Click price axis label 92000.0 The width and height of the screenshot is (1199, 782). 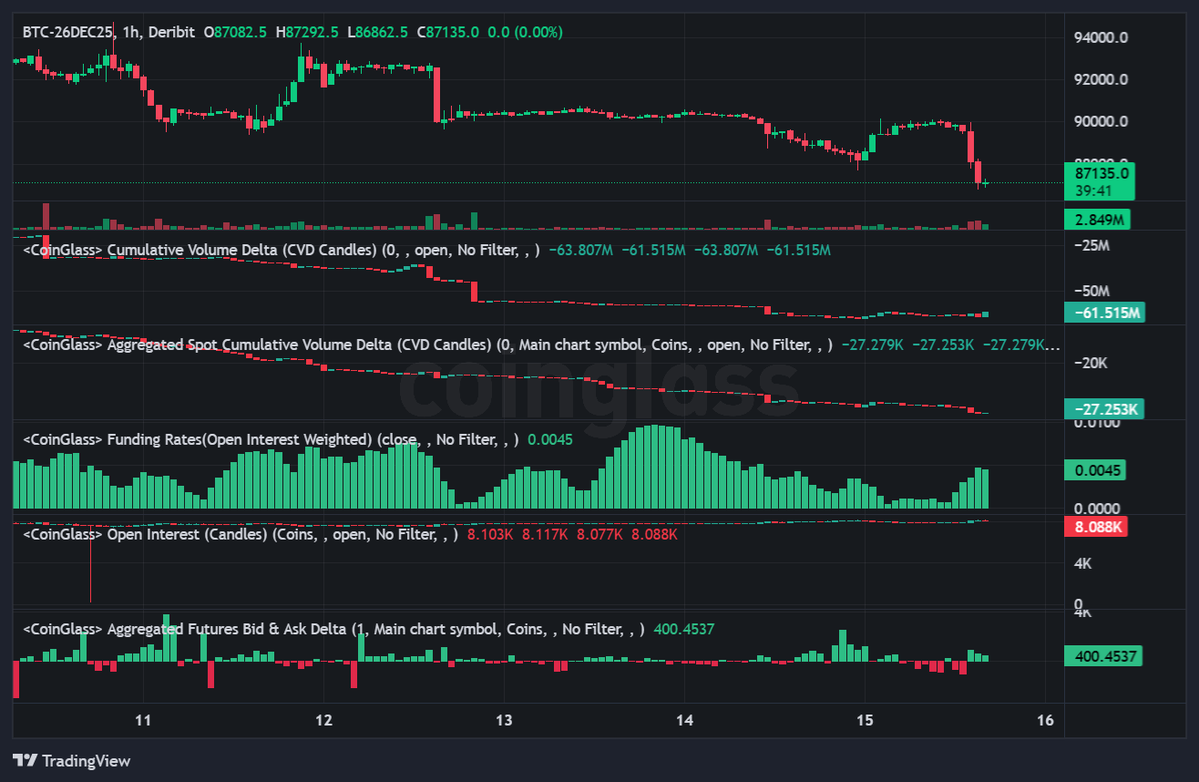point(1100,79)
